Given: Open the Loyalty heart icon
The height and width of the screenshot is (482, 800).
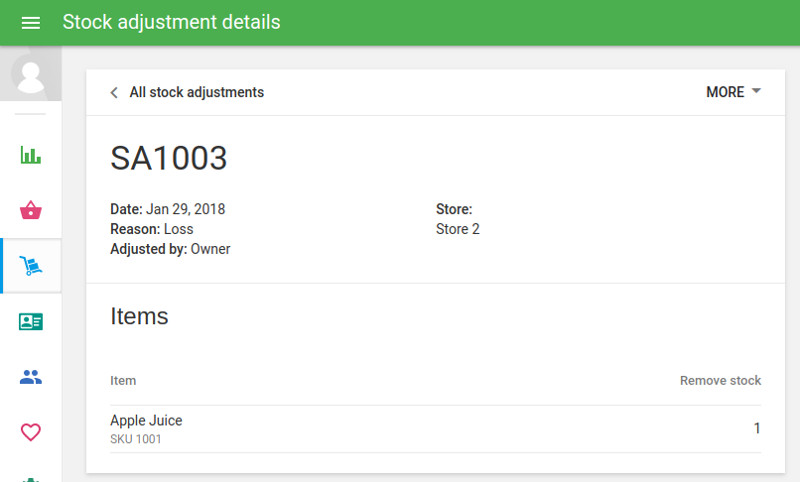Looking at the screenshot, I should pos(31,432).
